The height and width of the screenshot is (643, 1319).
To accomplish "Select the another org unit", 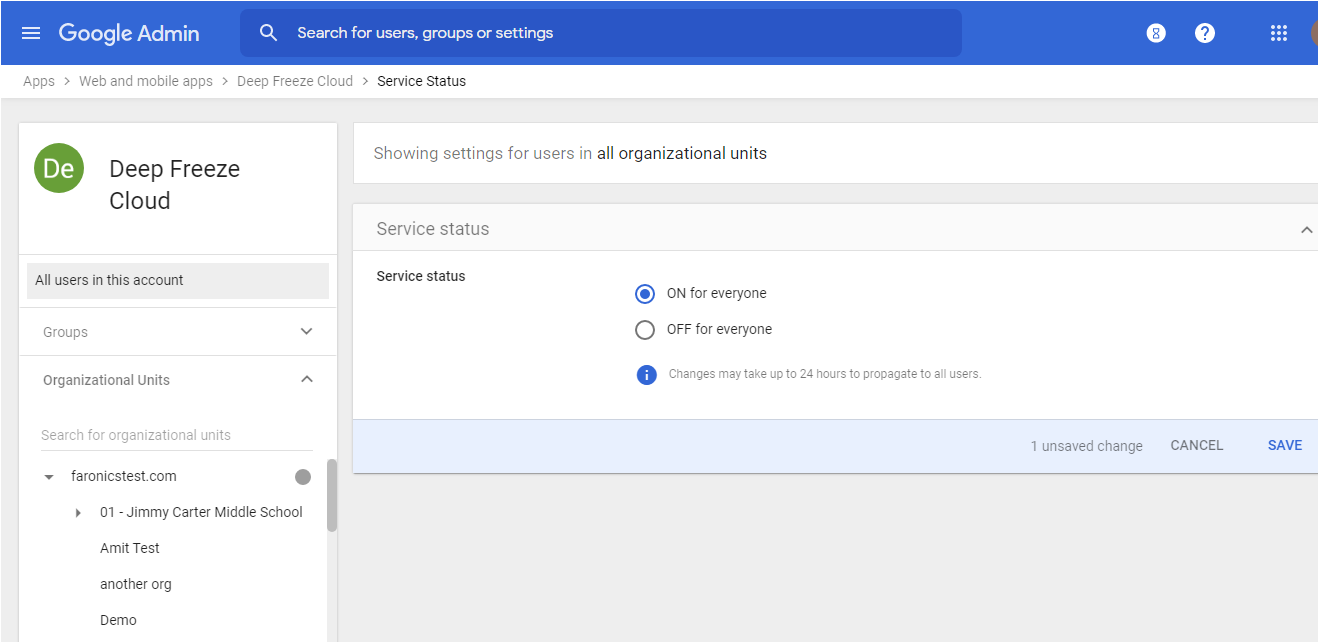I will (136, 585).
